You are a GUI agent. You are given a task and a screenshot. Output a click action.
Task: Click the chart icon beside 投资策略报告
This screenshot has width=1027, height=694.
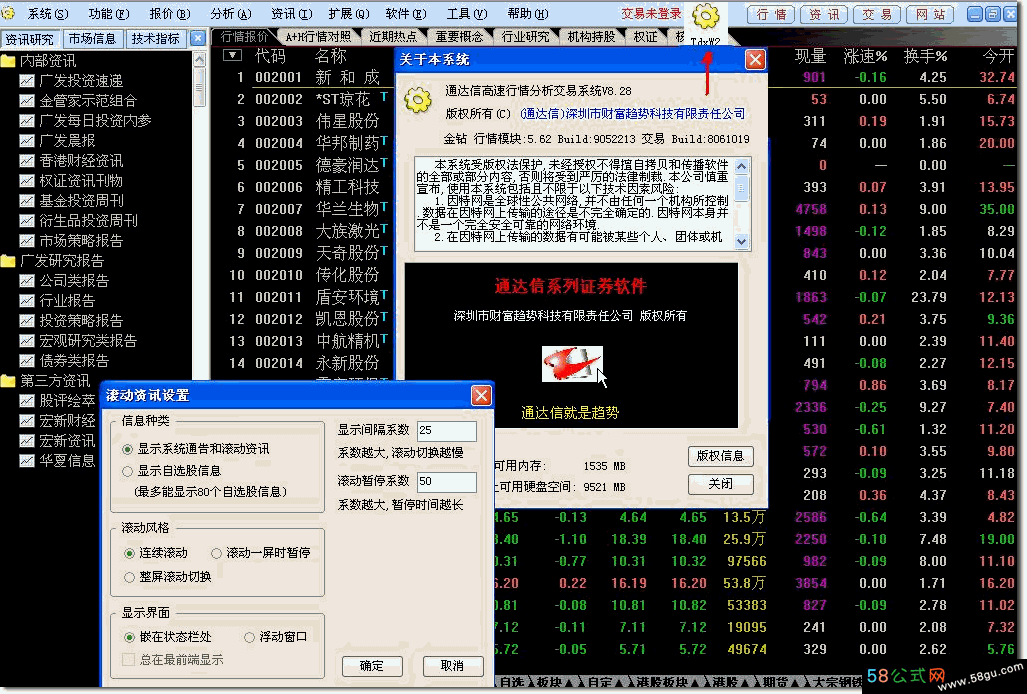27,321
